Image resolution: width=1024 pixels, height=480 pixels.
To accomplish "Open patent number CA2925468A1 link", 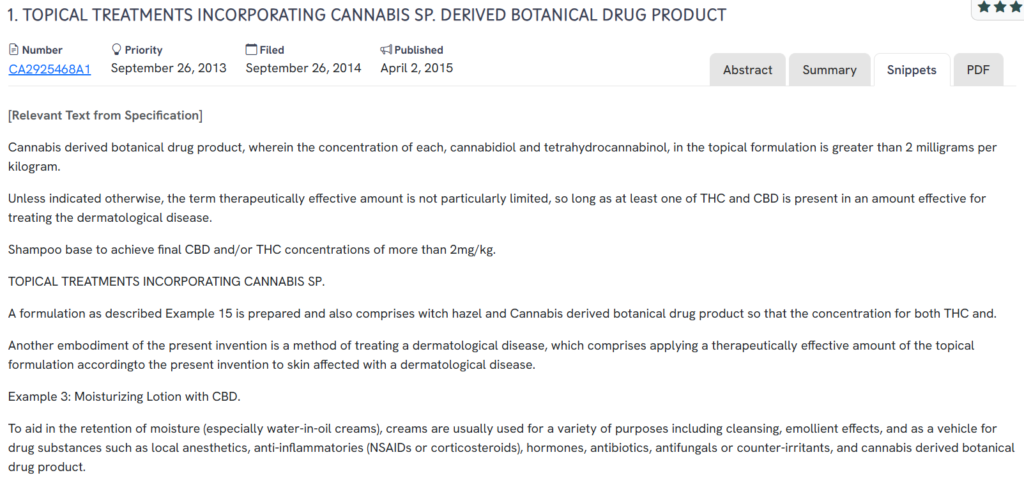I will [x=50, y=69].
